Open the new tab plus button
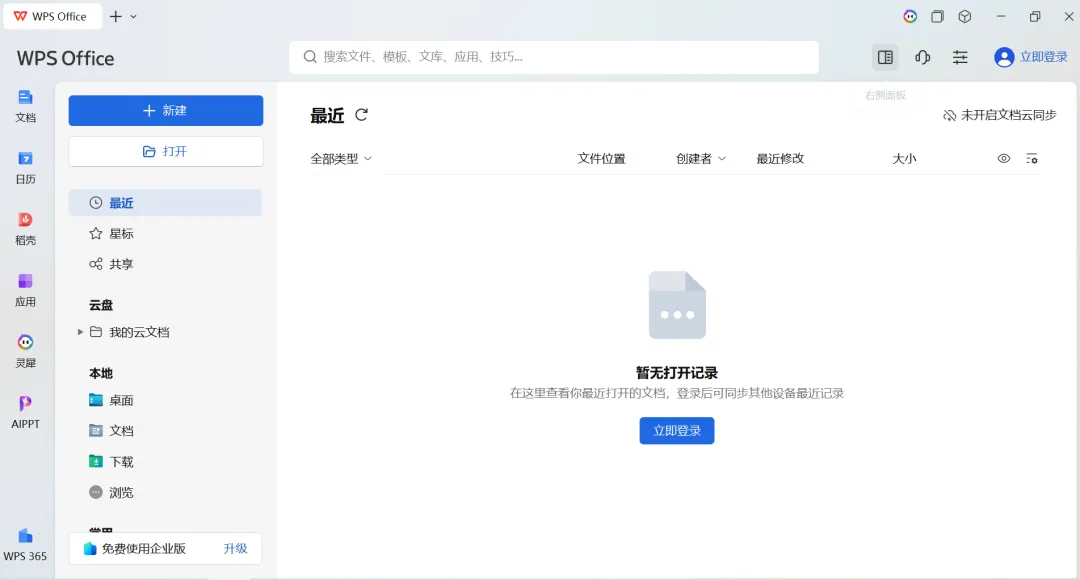Viewport: 1080px width, 580px height. (116, 17)
